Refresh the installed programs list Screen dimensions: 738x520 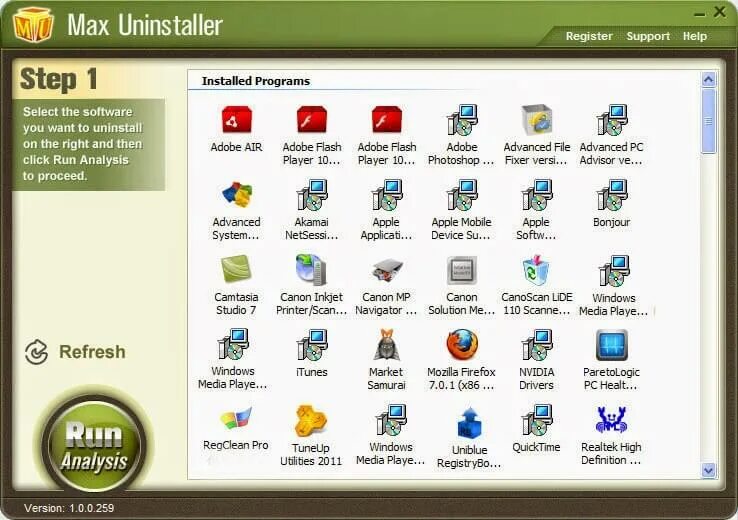[75, 352]
